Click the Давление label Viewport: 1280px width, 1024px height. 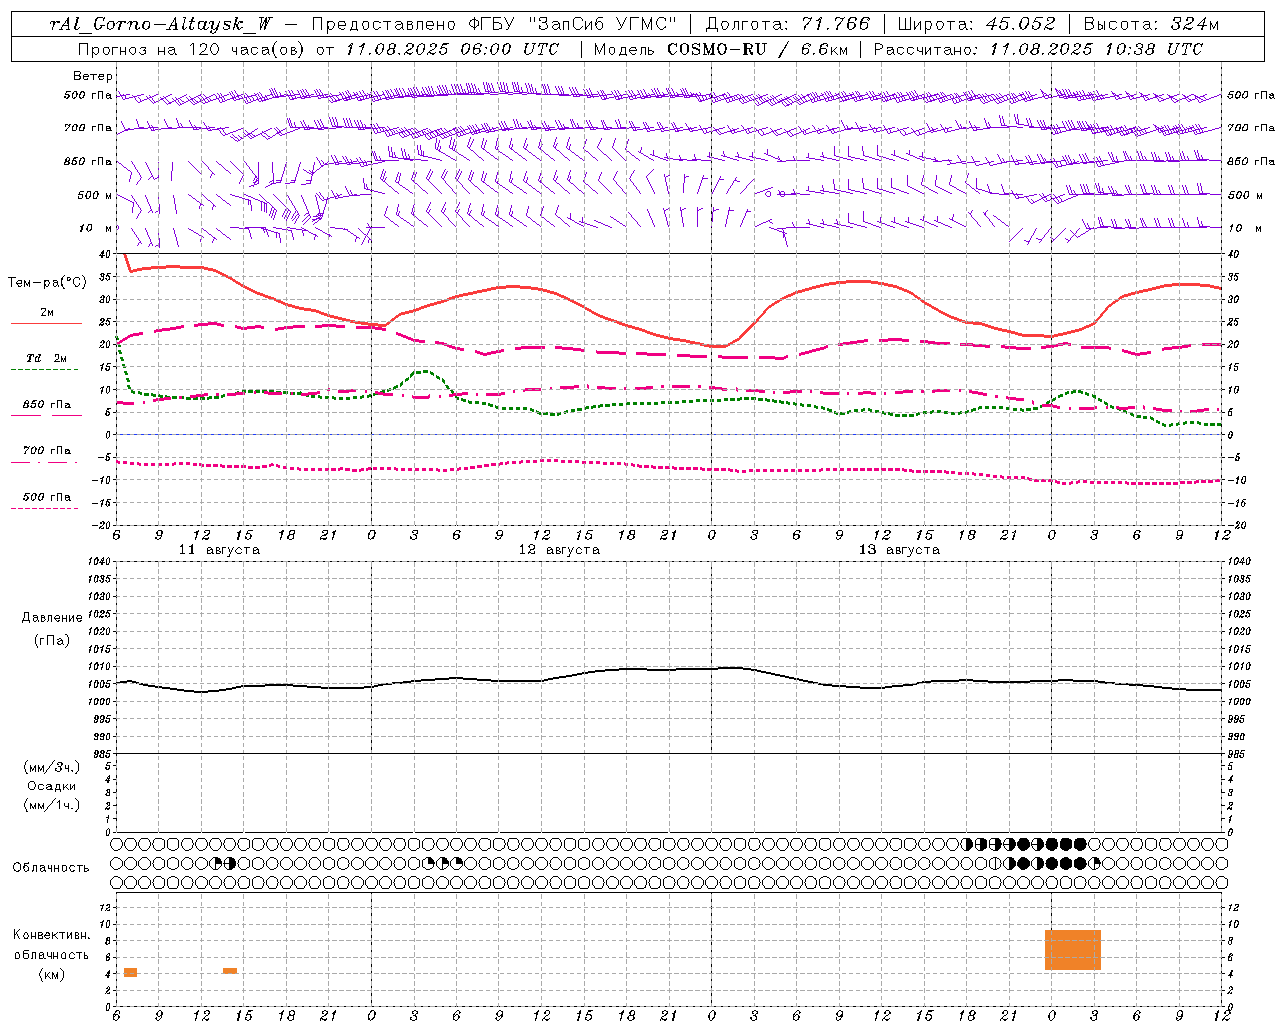[x=52, y=618]
